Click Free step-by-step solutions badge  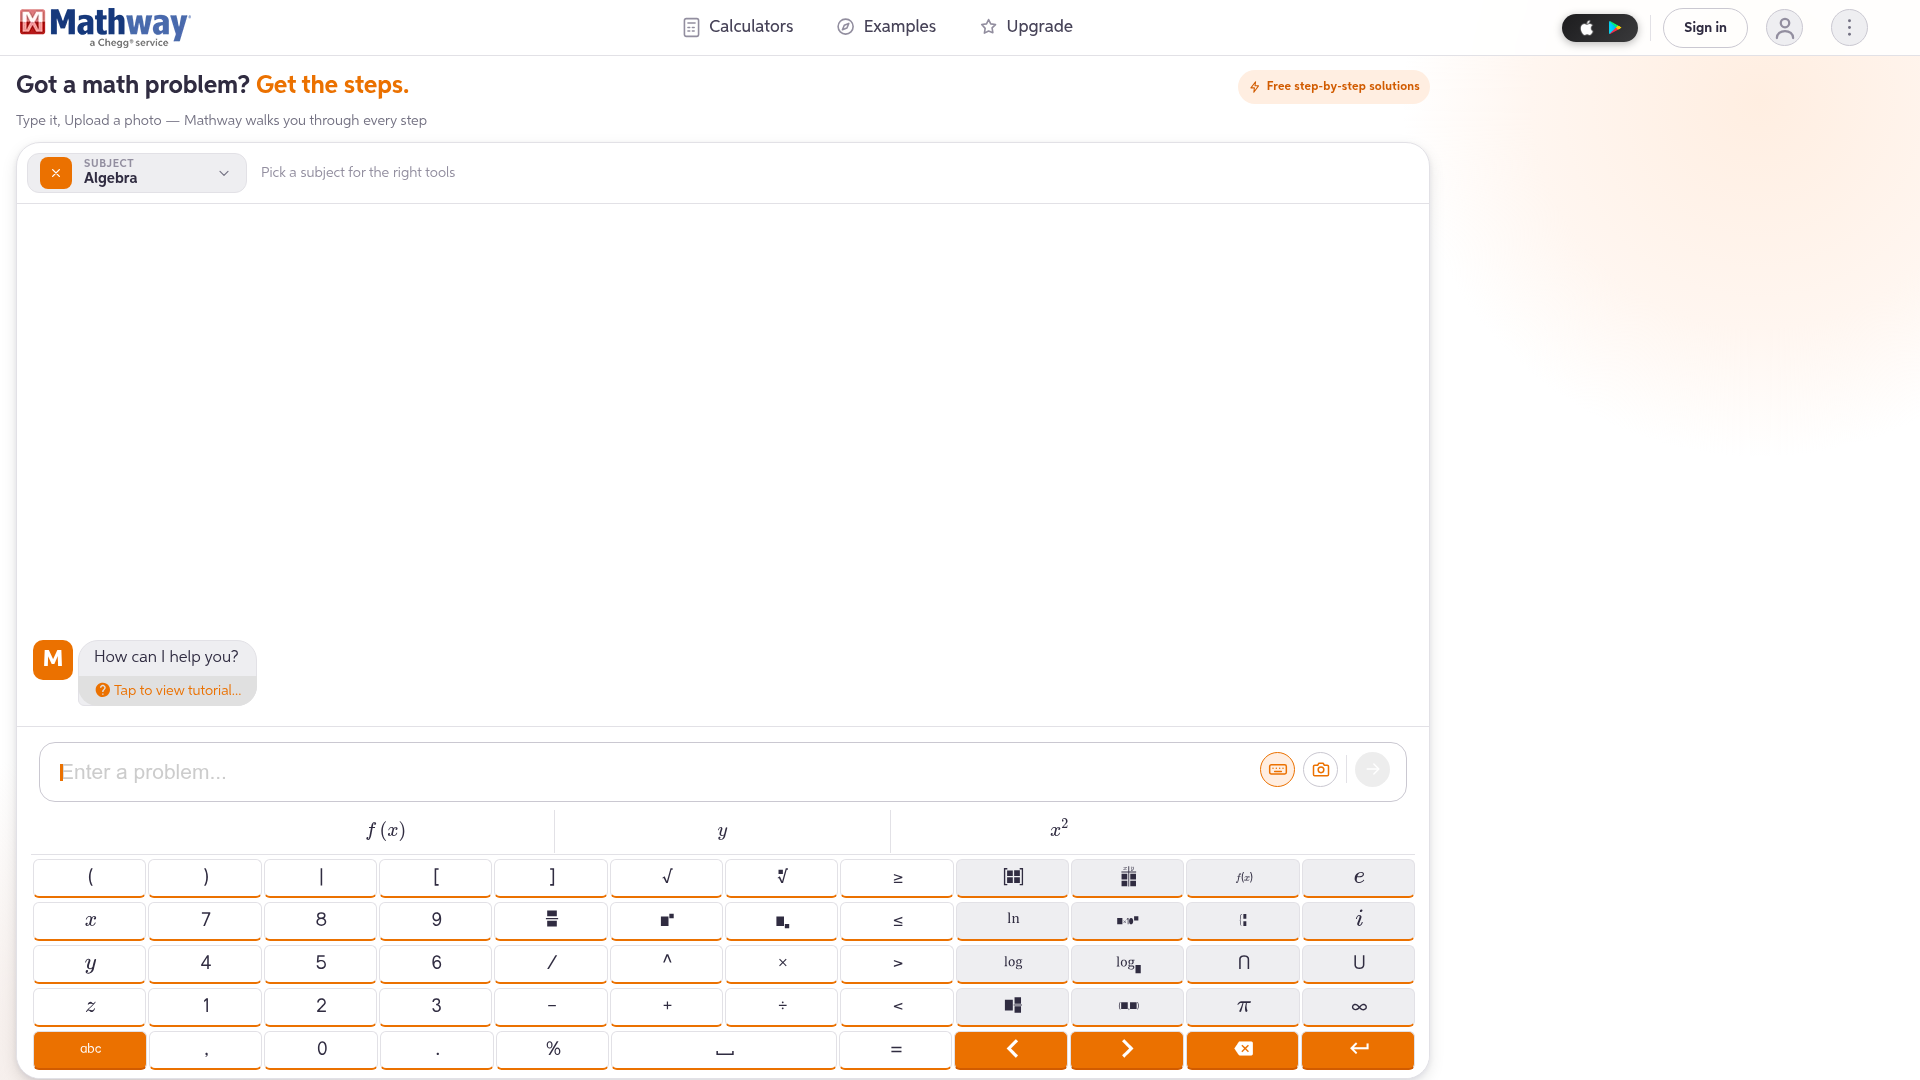[x=1334, y=87]
